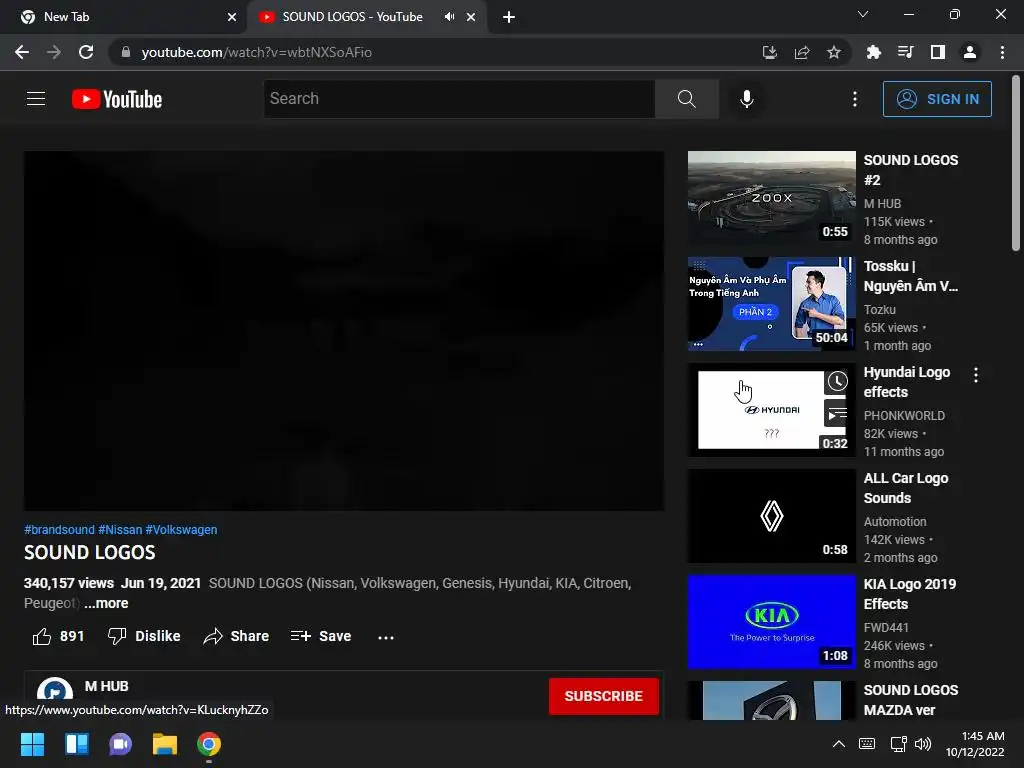Screen dimensions: 1024x768
Task: Open File Explorer from the taskbar
Action: pyautogui.click(x=165, y=744)
